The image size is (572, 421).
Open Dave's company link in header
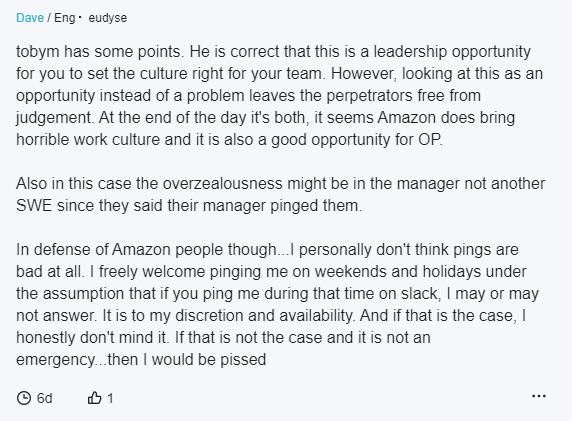coord(30,18)
